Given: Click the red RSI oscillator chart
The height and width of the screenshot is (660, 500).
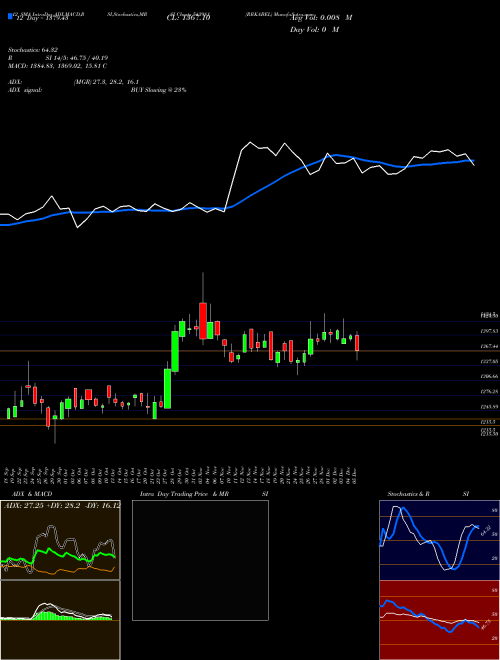Looking at the screenshot, I should click(x=439, y=620).
